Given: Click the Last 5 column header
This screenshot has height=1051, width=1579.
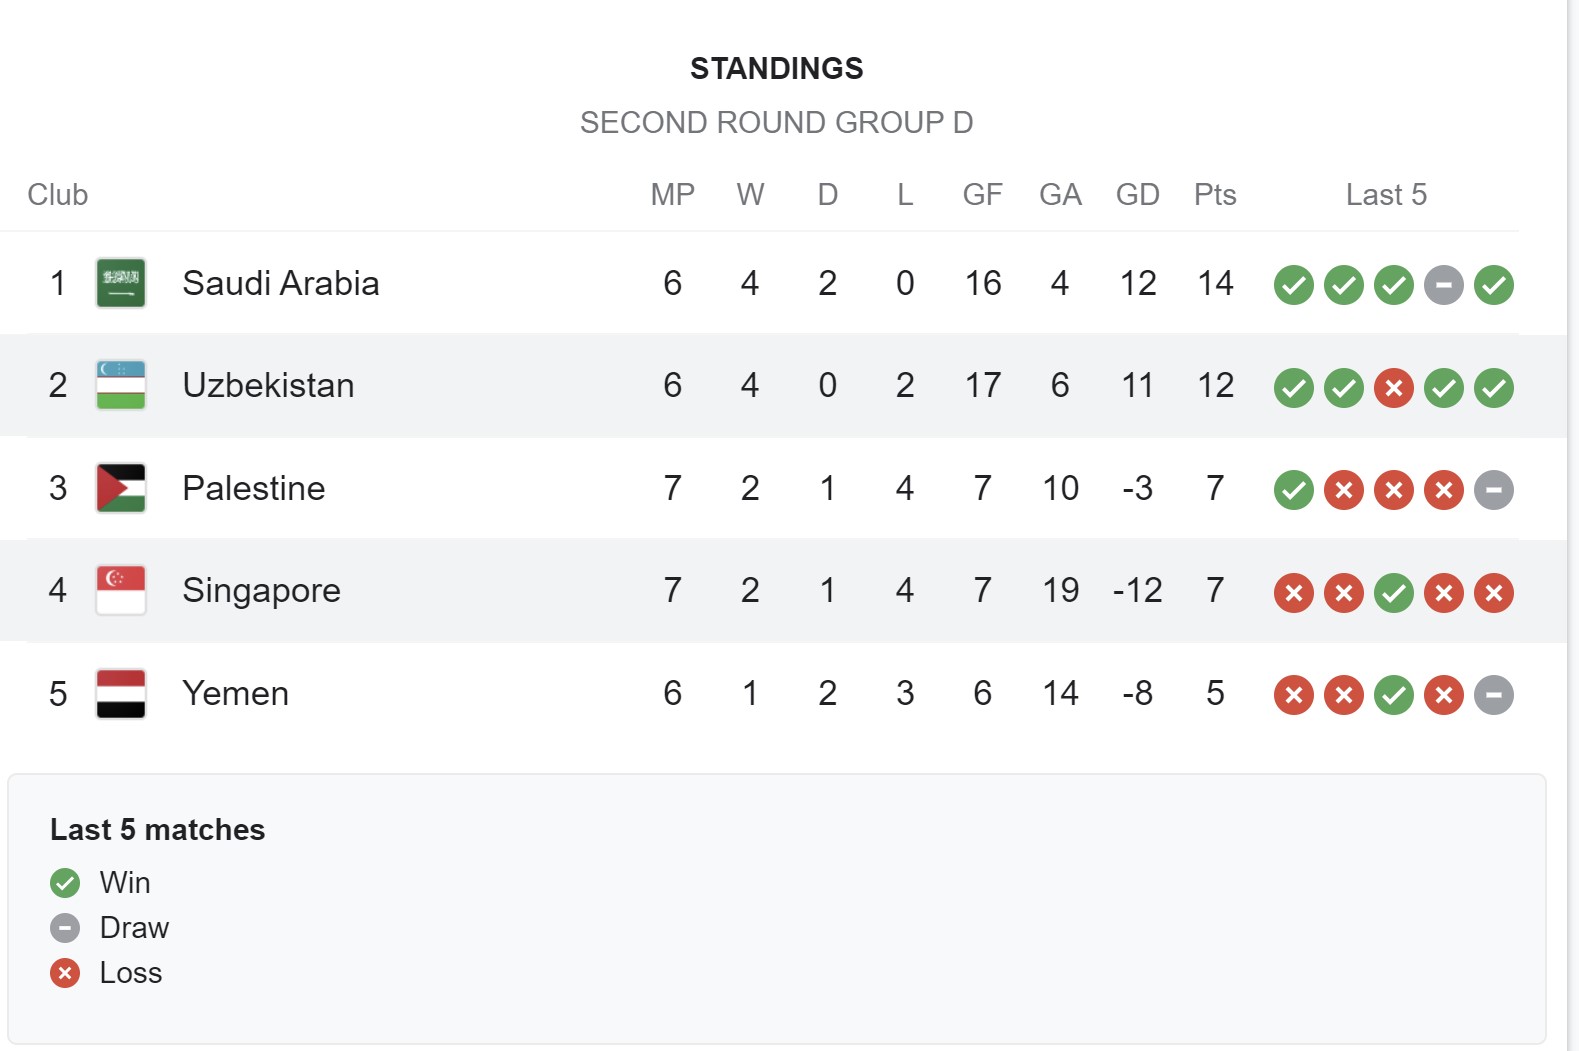Looking at the screenshot, I should coord(1386,194).
